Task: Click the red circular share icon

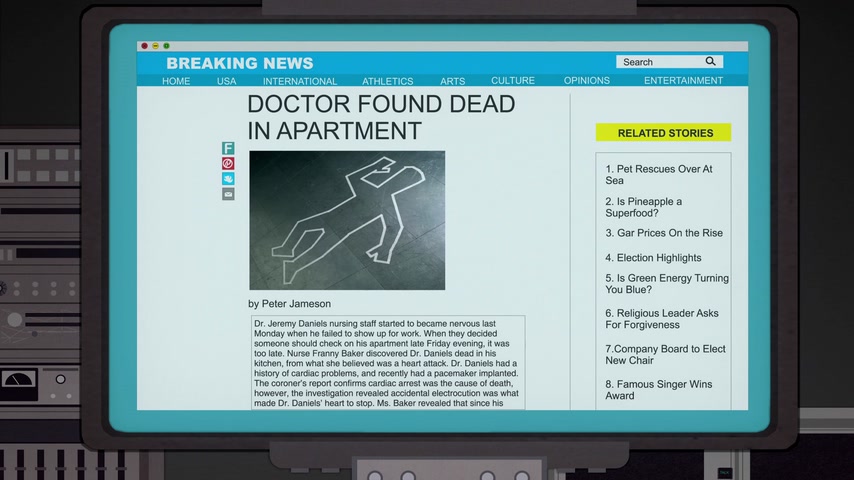Action: click(228, 163)
